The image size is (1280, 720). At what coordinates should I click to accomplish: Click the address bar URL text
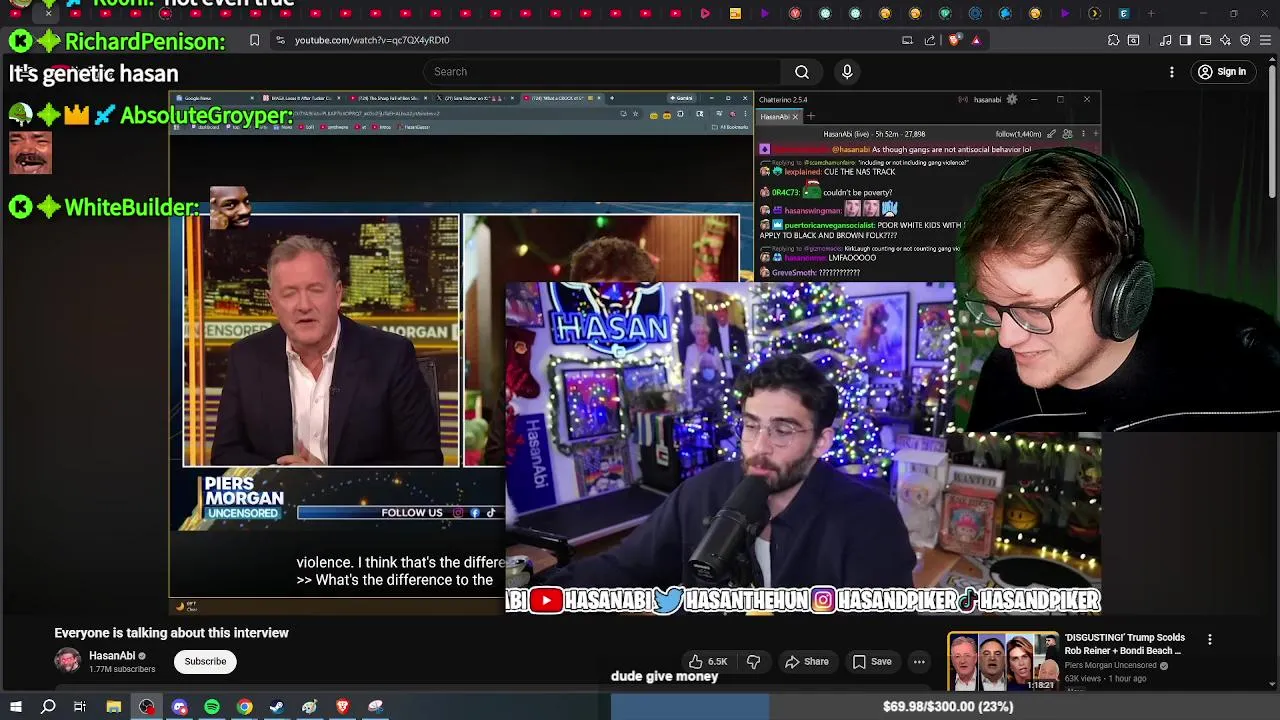click(x=372, y=40)
